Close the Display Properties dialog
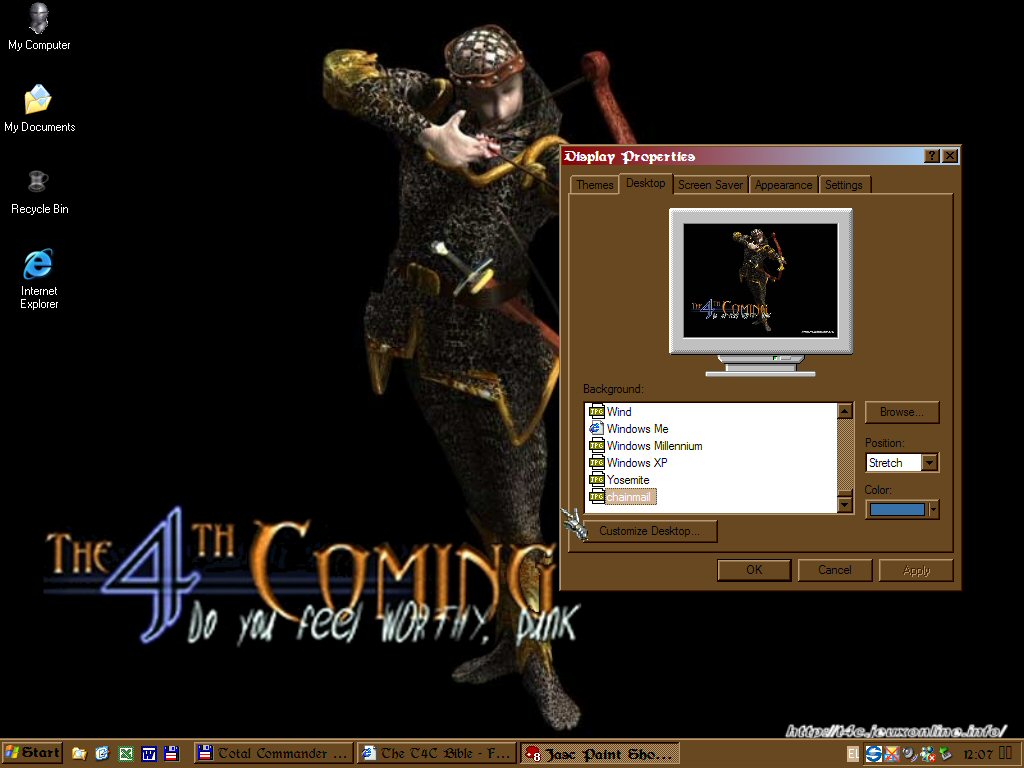The width and height of the screenshot is (1024, 768). (x=950, y=156)
